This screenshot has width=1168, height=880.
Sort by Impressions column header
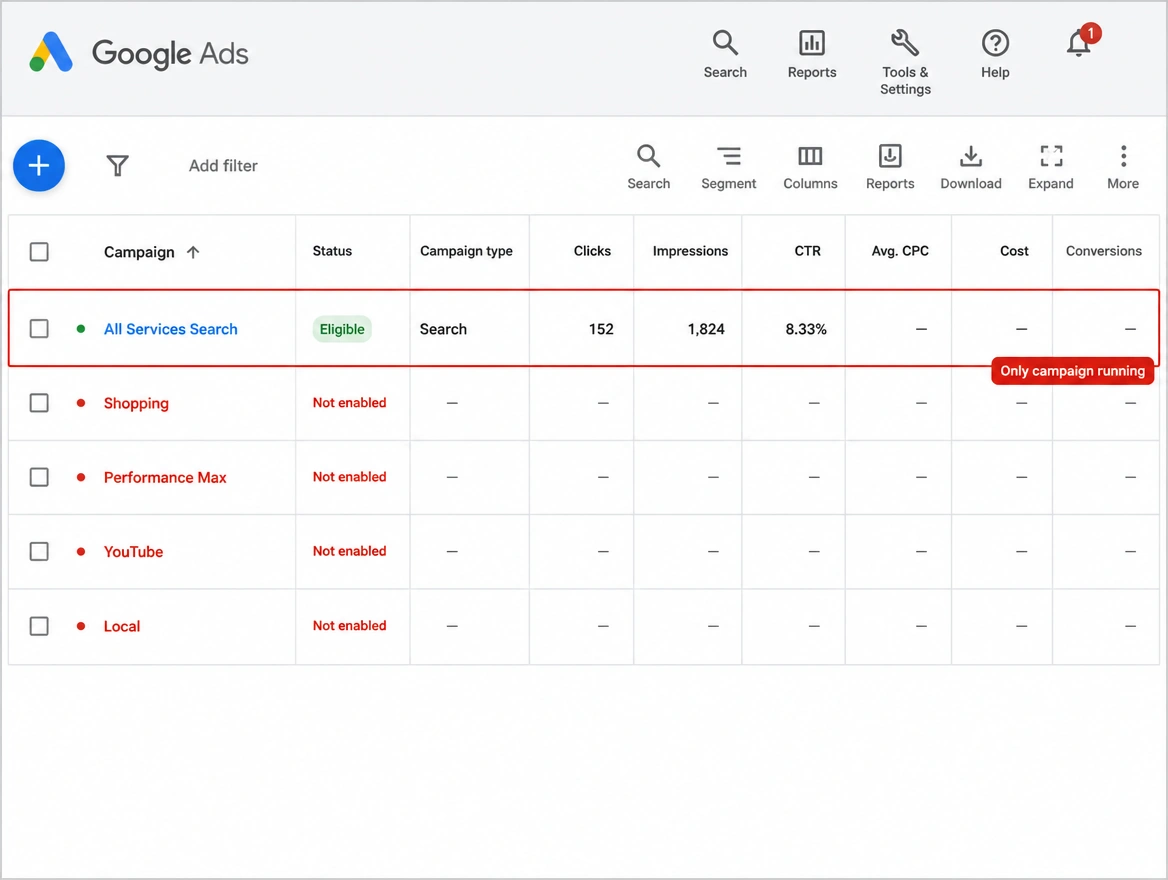691,251
